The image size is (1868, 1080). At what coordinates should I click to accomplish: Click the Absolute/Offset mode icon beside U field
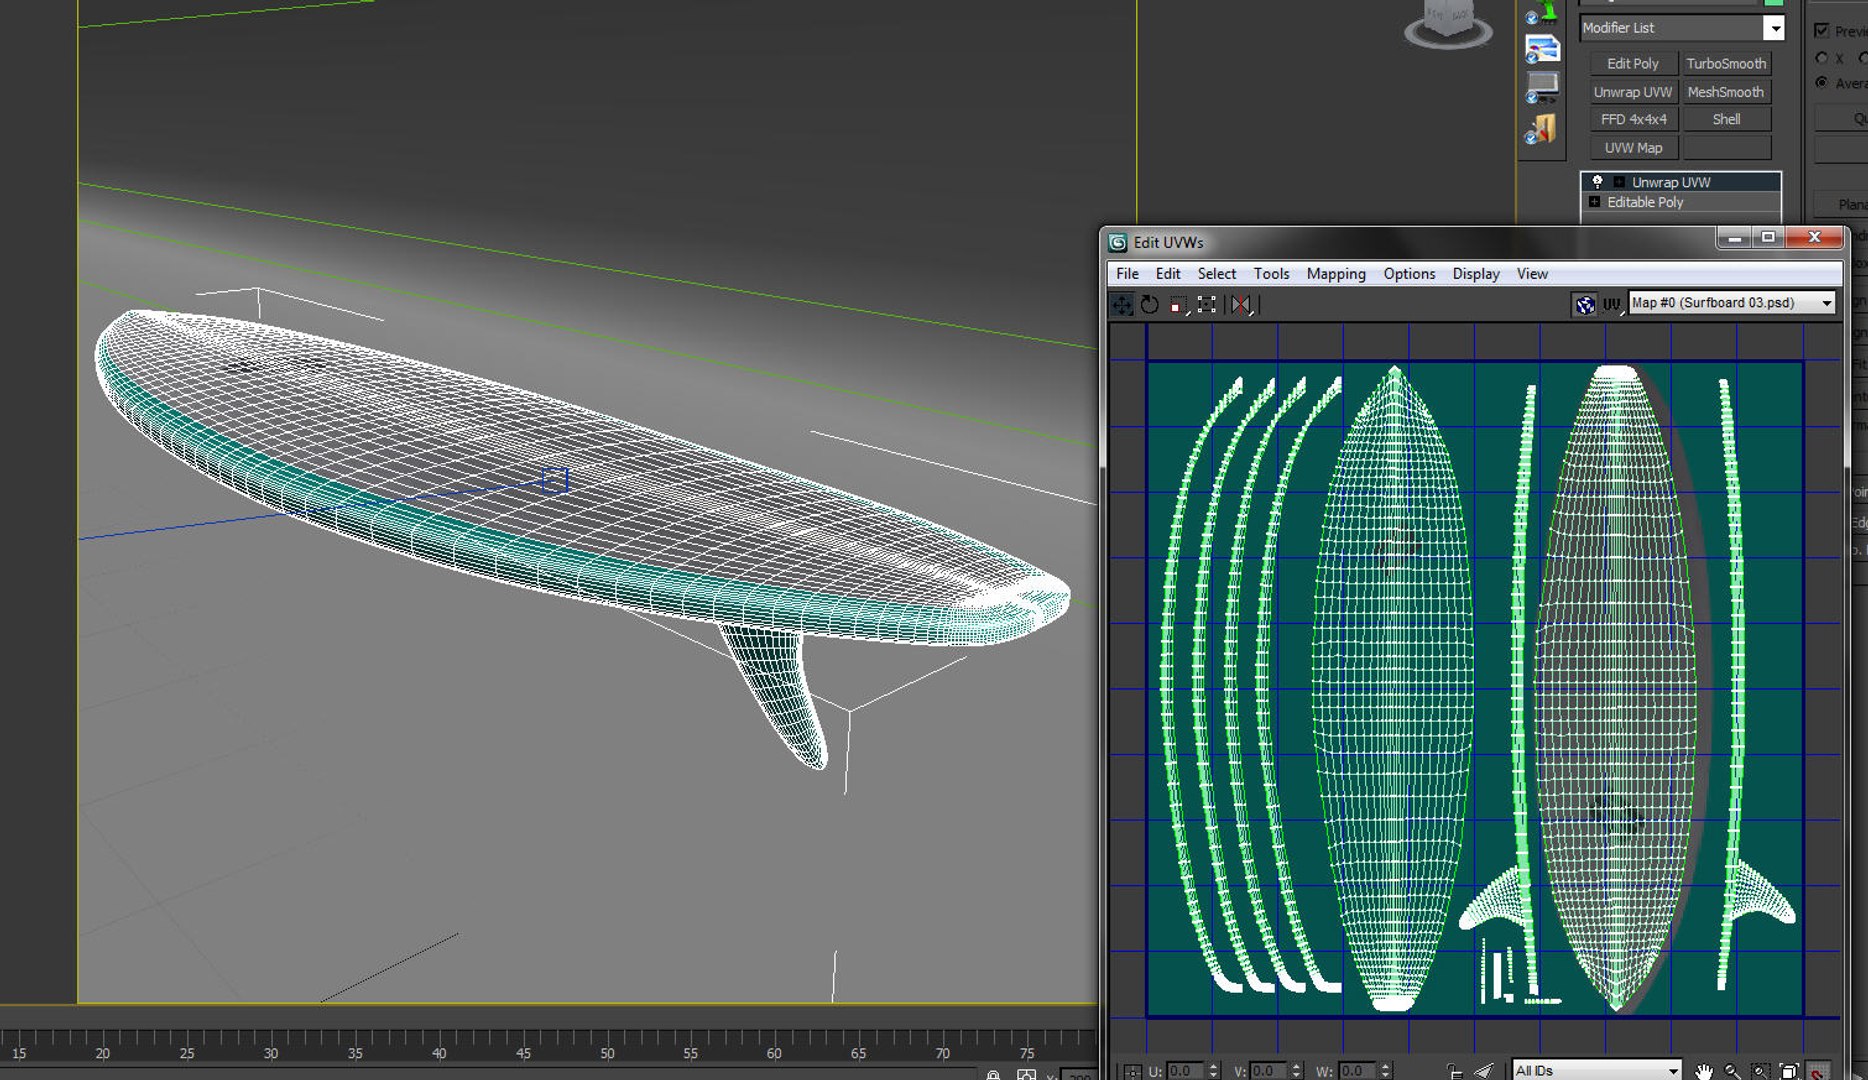click(x=1132, y=1071)
